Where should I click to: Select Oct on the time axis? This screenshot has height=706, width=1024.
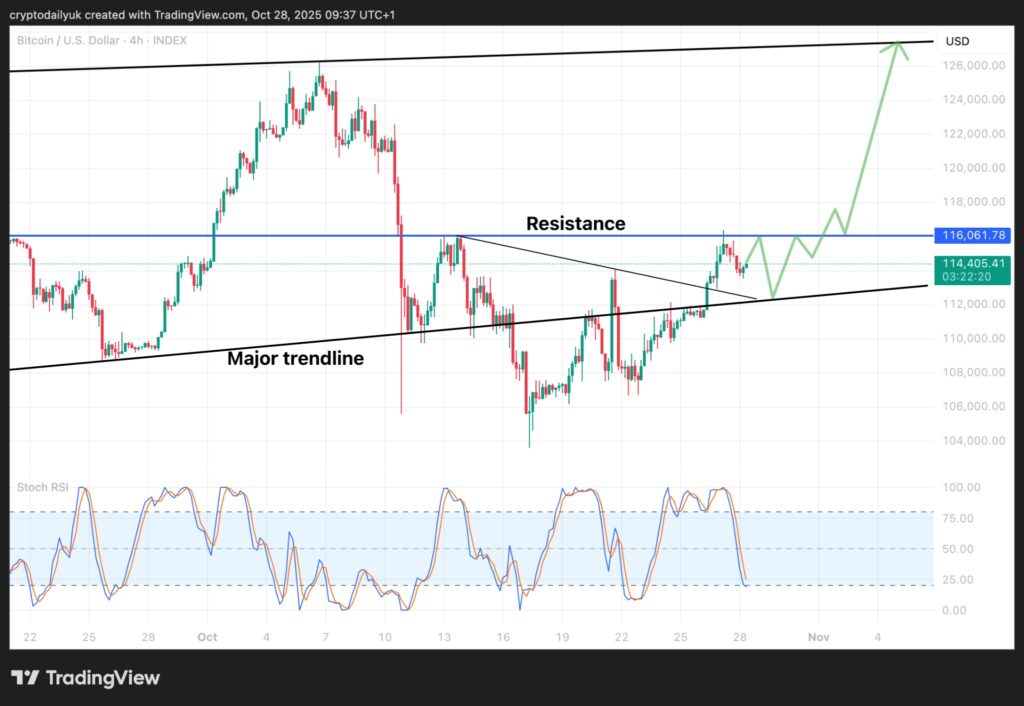(x=206, y=637)
